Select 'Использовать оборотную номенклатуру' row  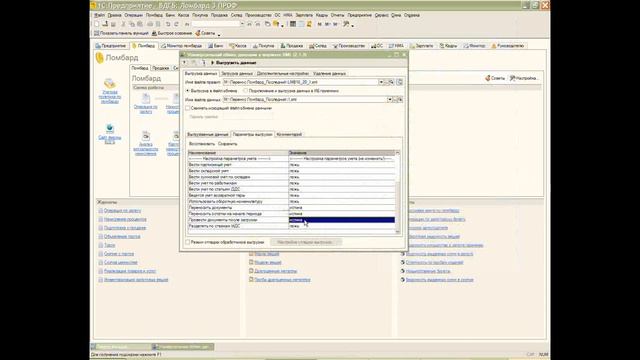(291, 202)
